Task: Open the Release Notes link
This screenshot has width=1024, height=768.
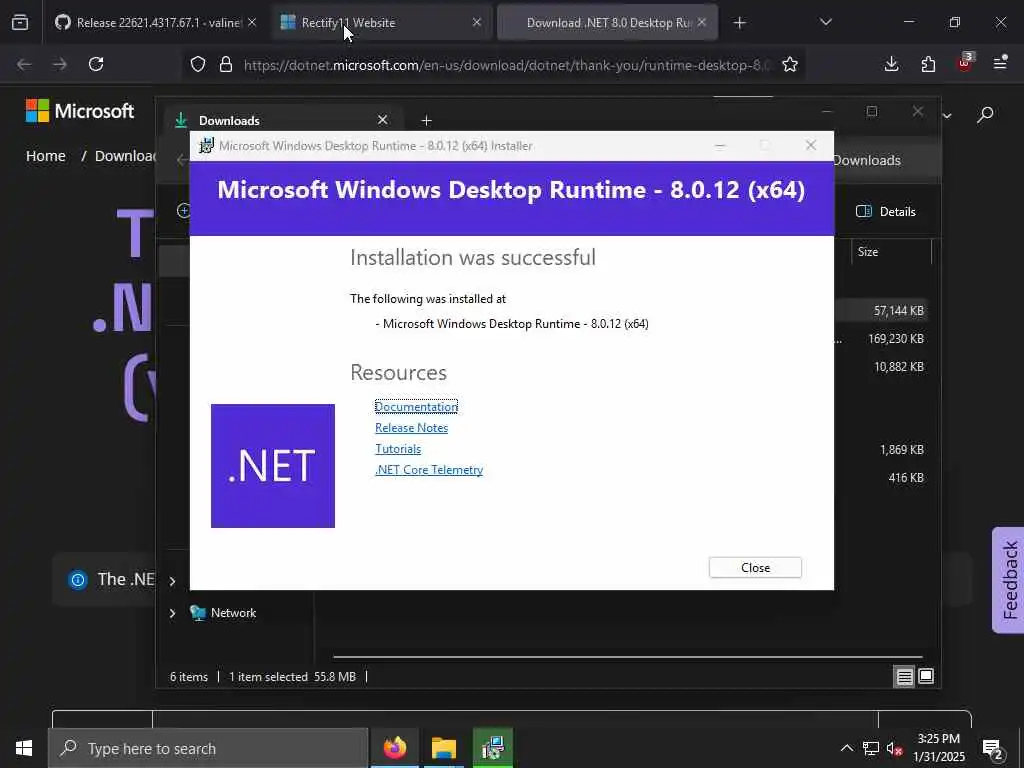Action: pos(411,428)
